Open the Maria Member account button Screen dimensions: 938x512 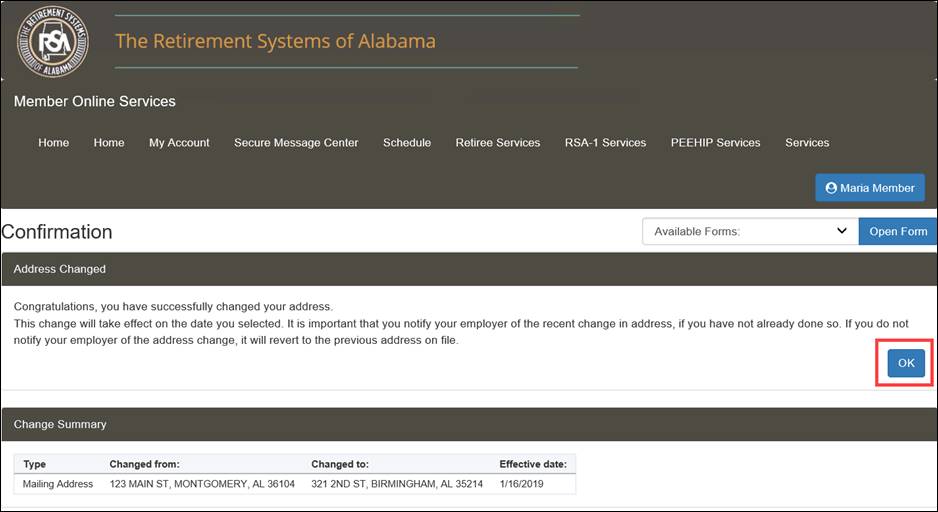tap(870, 188)
